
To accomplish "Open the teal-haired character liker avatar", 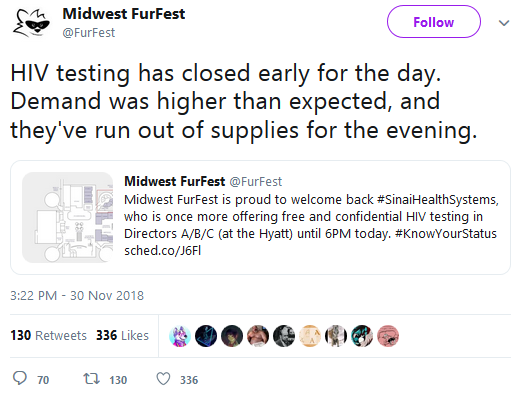I will coord(362,336).
